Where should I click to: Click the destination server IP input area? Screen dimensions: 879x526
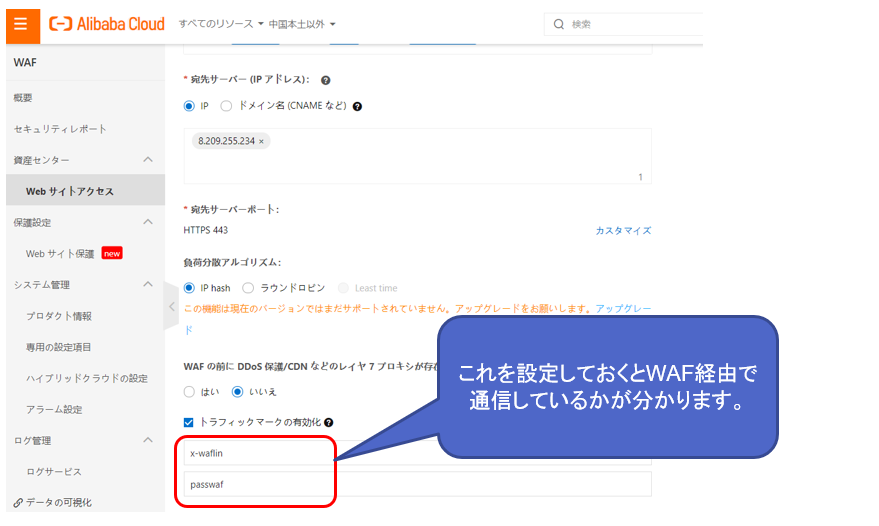(418, 156)
